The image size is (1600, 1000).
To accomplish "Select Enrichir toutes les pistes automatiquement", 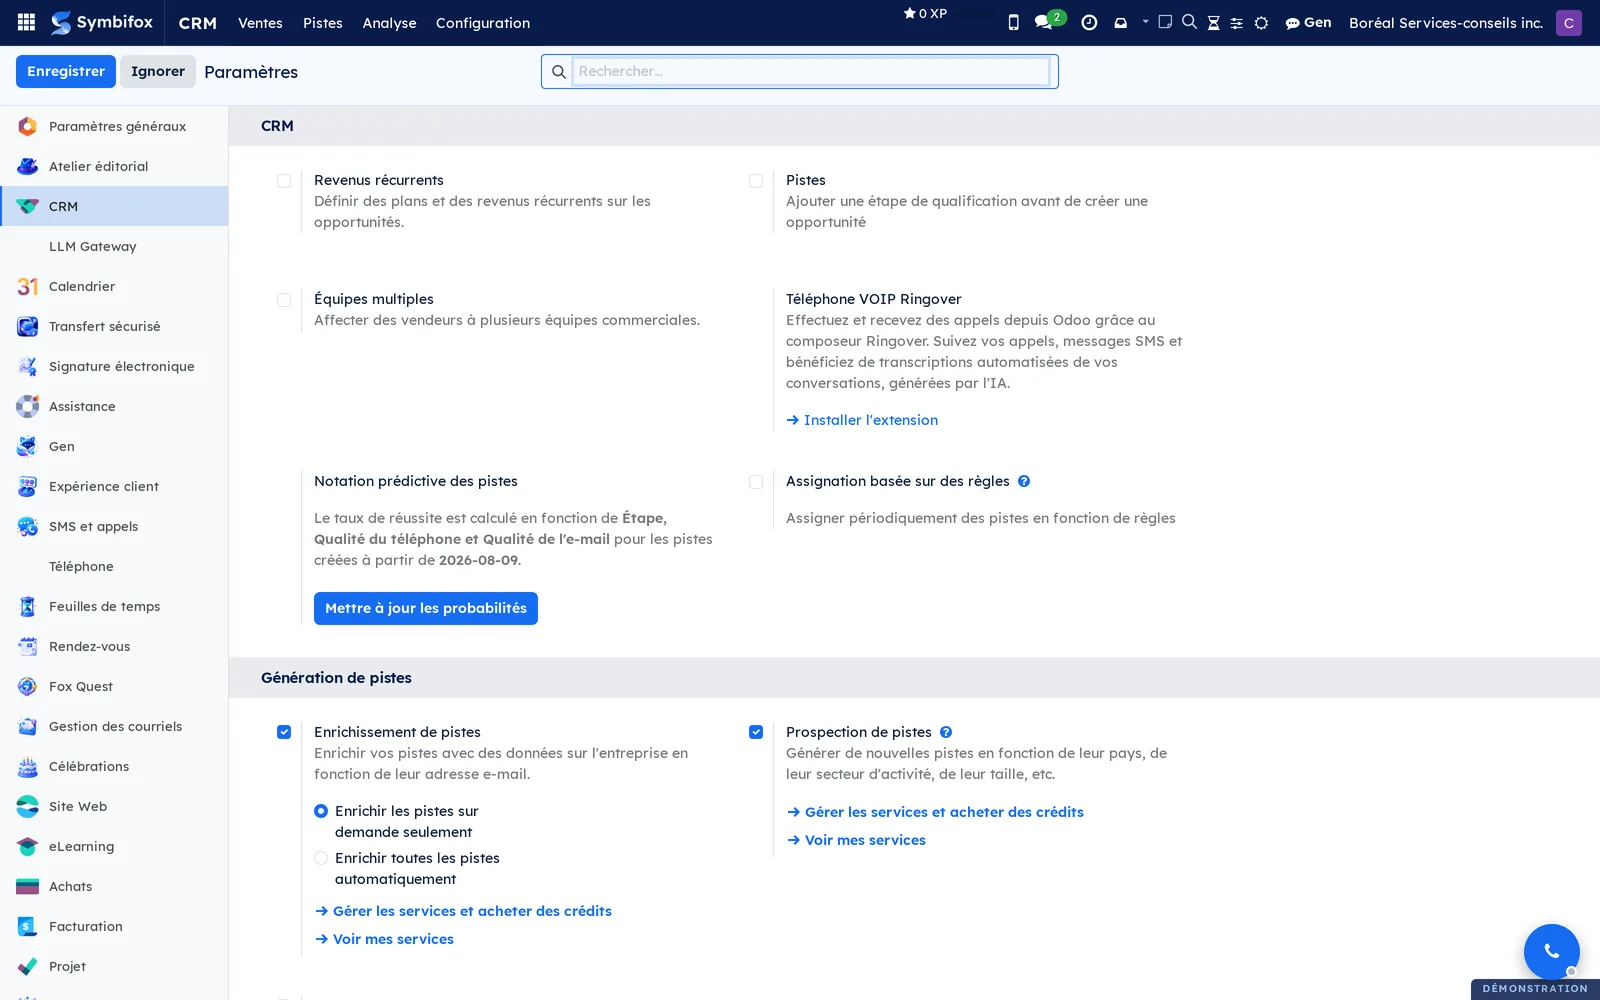I will 321,858.
